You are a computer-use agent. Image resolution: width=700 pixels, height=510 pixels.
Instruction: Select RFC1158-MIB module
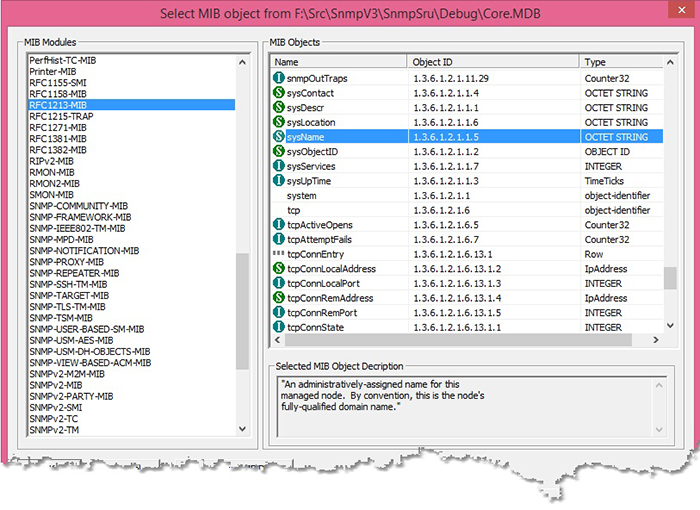[58, 94]
